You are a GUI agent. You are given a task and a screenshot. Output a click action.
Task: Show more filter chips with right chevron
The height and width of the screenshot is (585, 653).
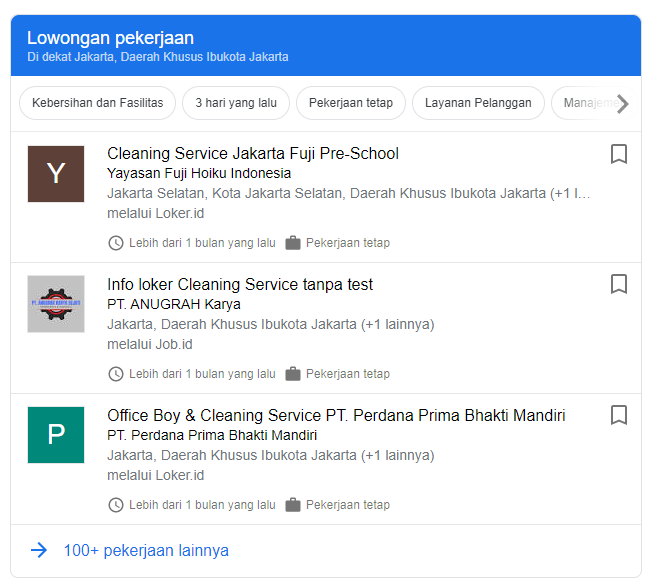click(622, 103)
